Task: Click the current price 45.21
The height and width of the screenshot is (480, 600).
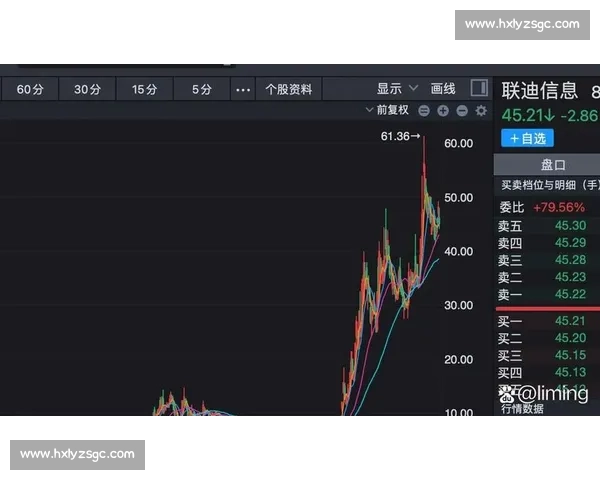Action: 528,115
